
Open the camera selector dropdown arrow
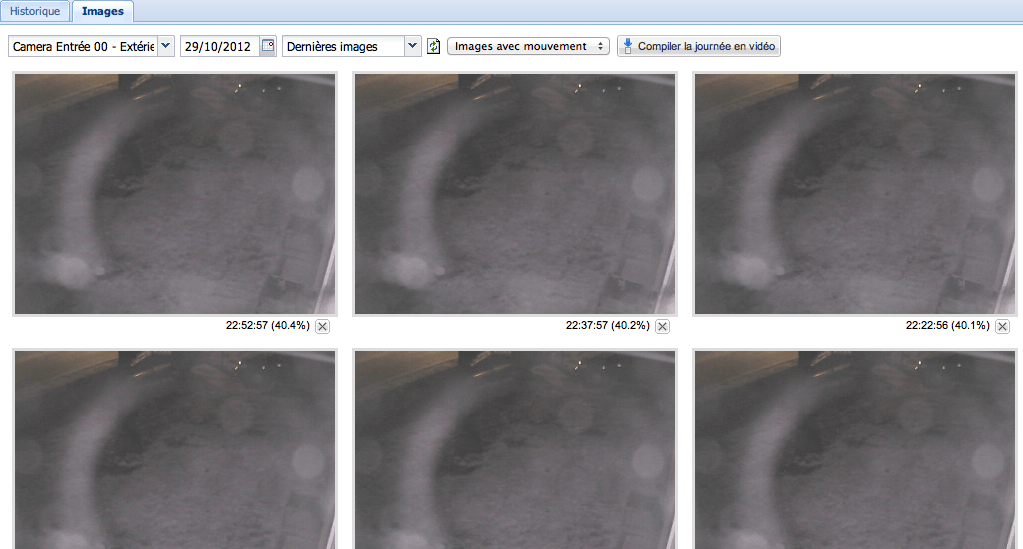pos(166,46)
